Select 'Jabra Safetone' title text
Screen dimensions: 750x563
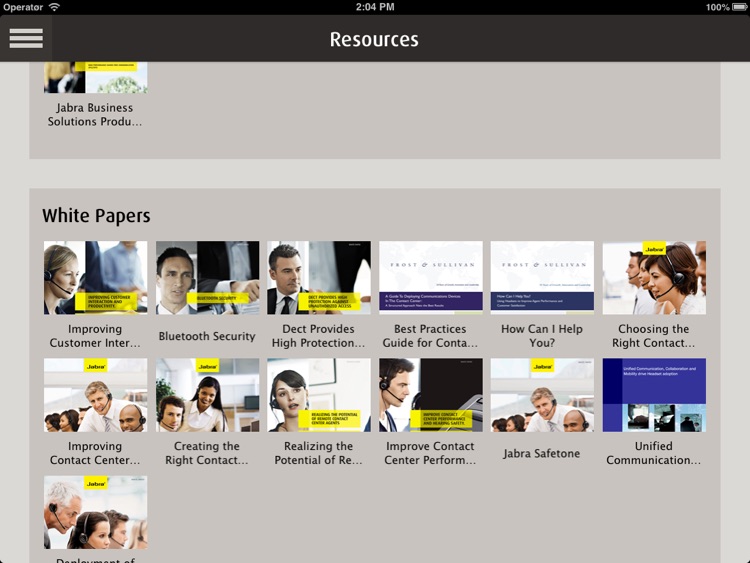click(x=541, y=453)
